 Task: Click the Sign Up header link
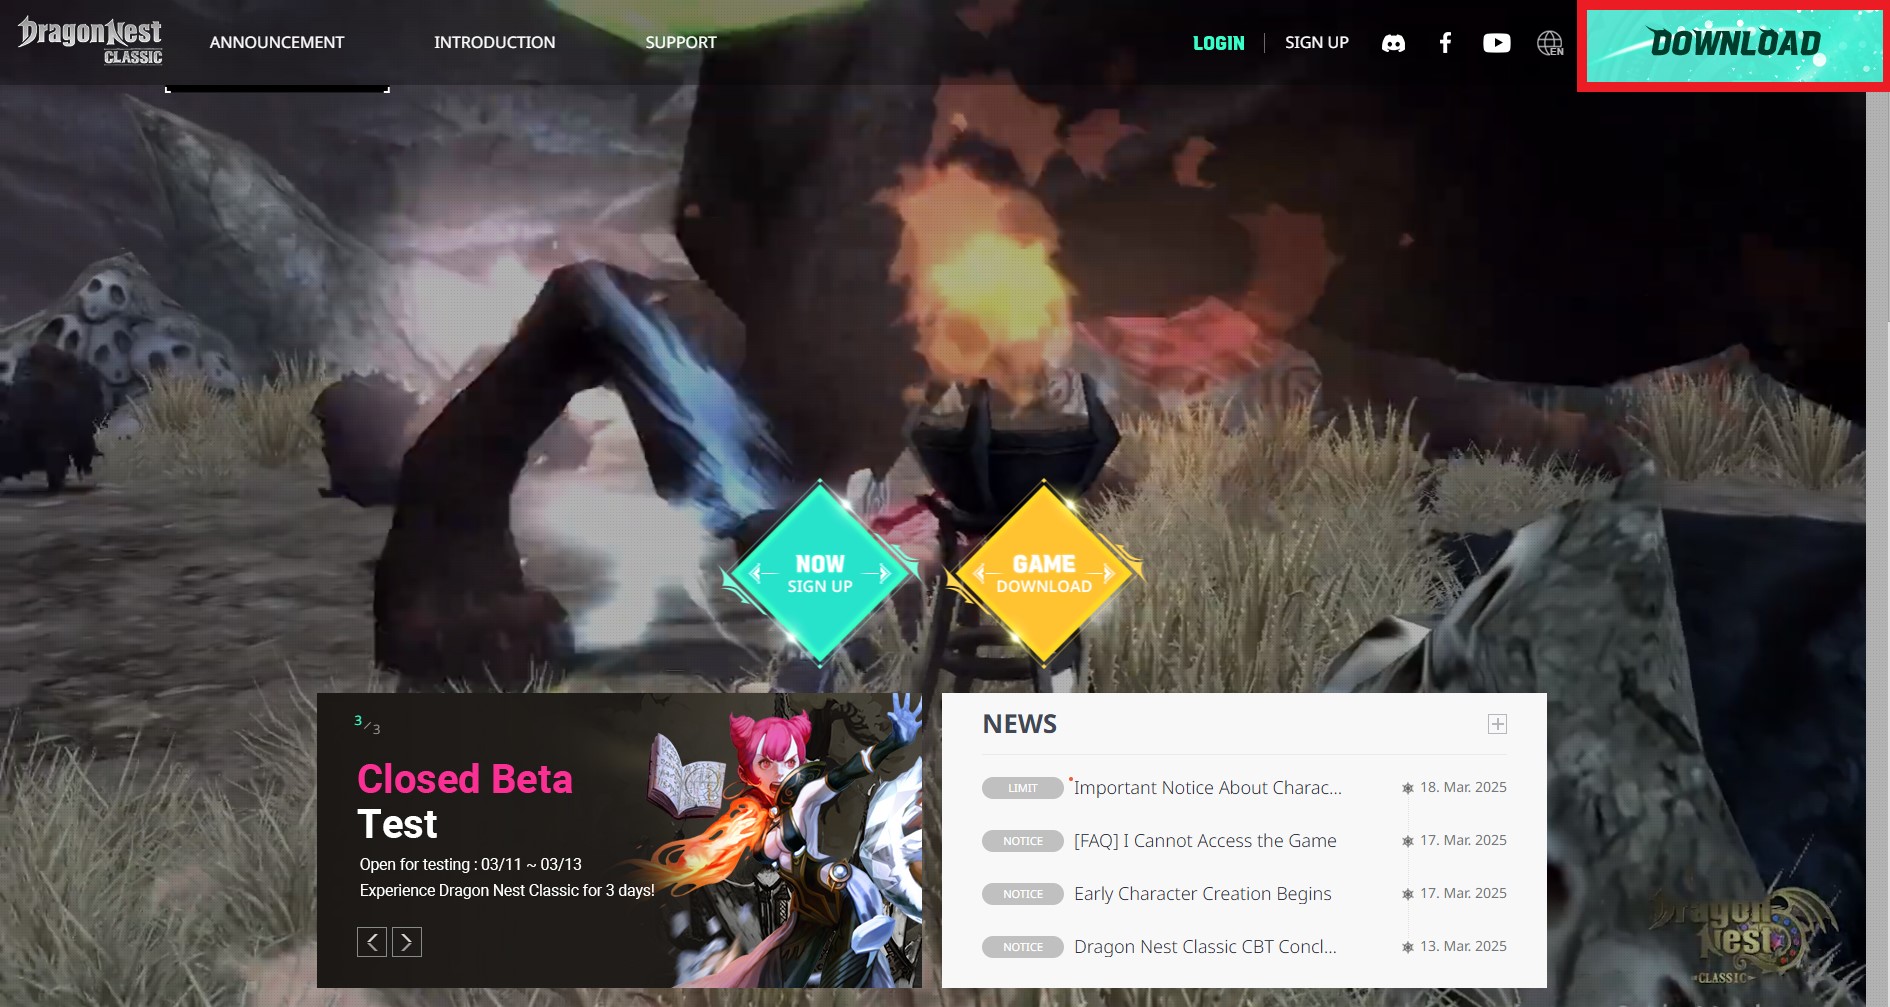[1316, 43]
